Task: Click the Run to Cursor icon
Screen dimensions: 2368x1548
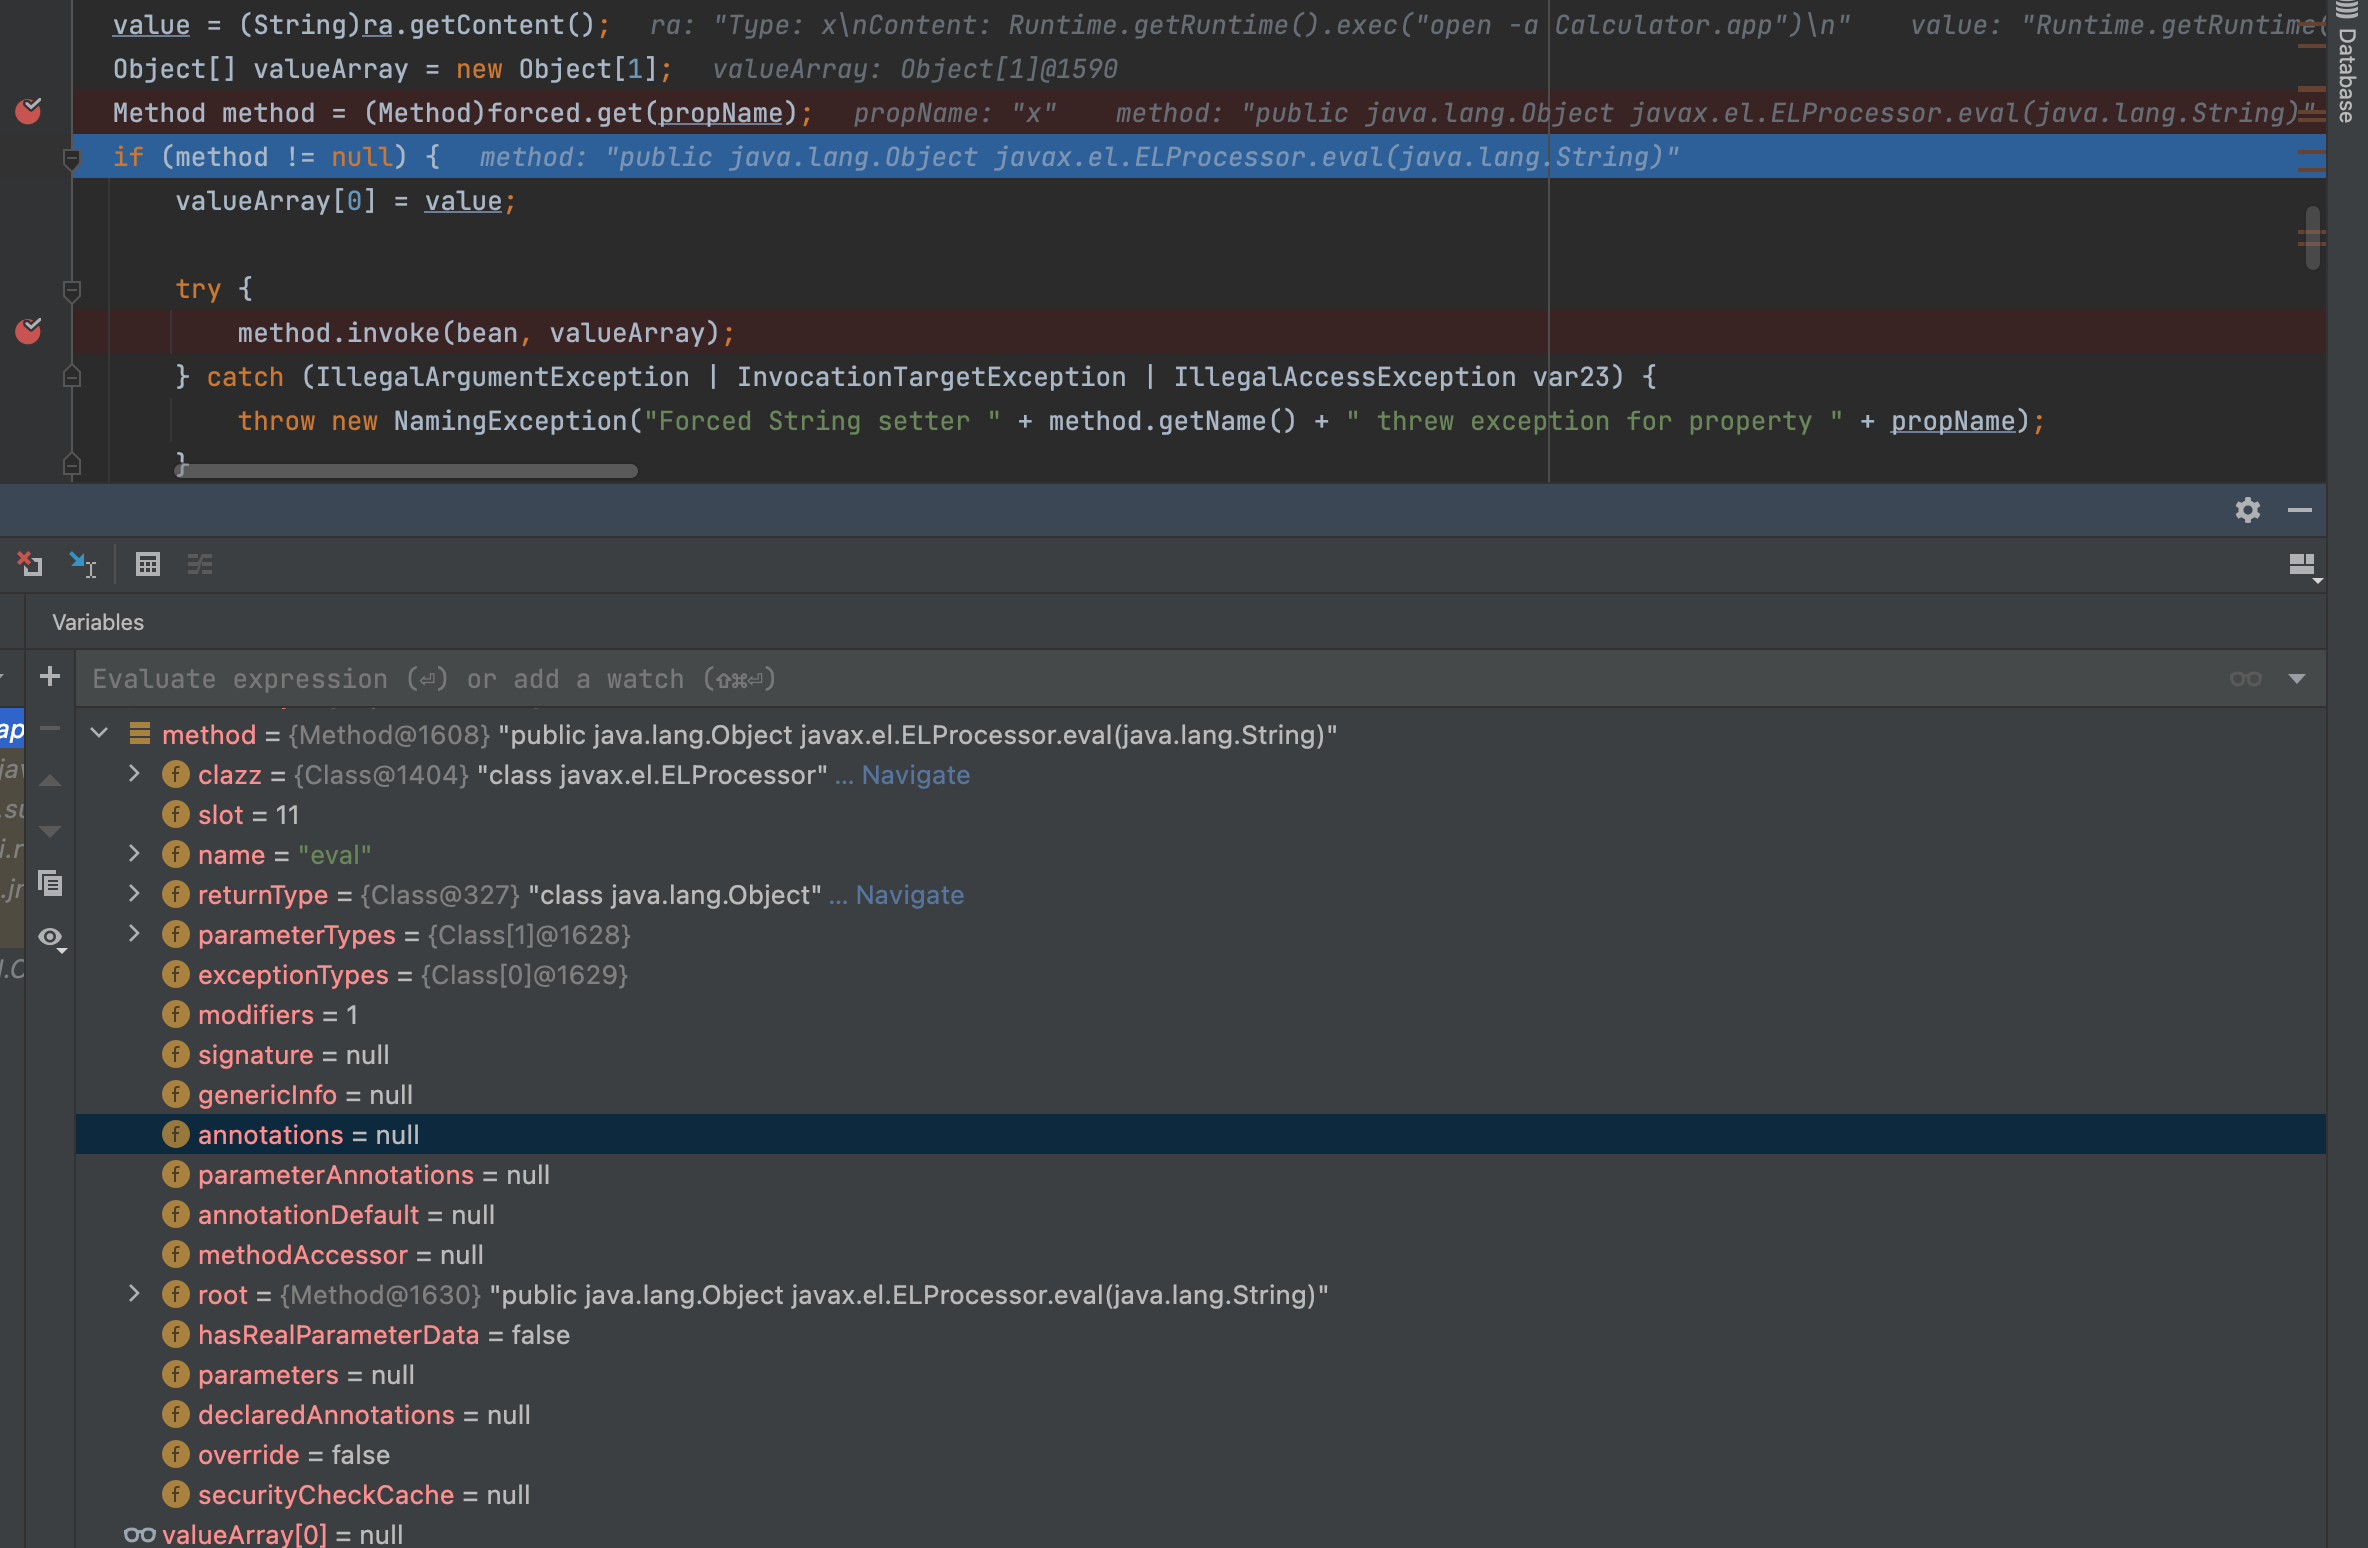Action: tap(82, 565)
